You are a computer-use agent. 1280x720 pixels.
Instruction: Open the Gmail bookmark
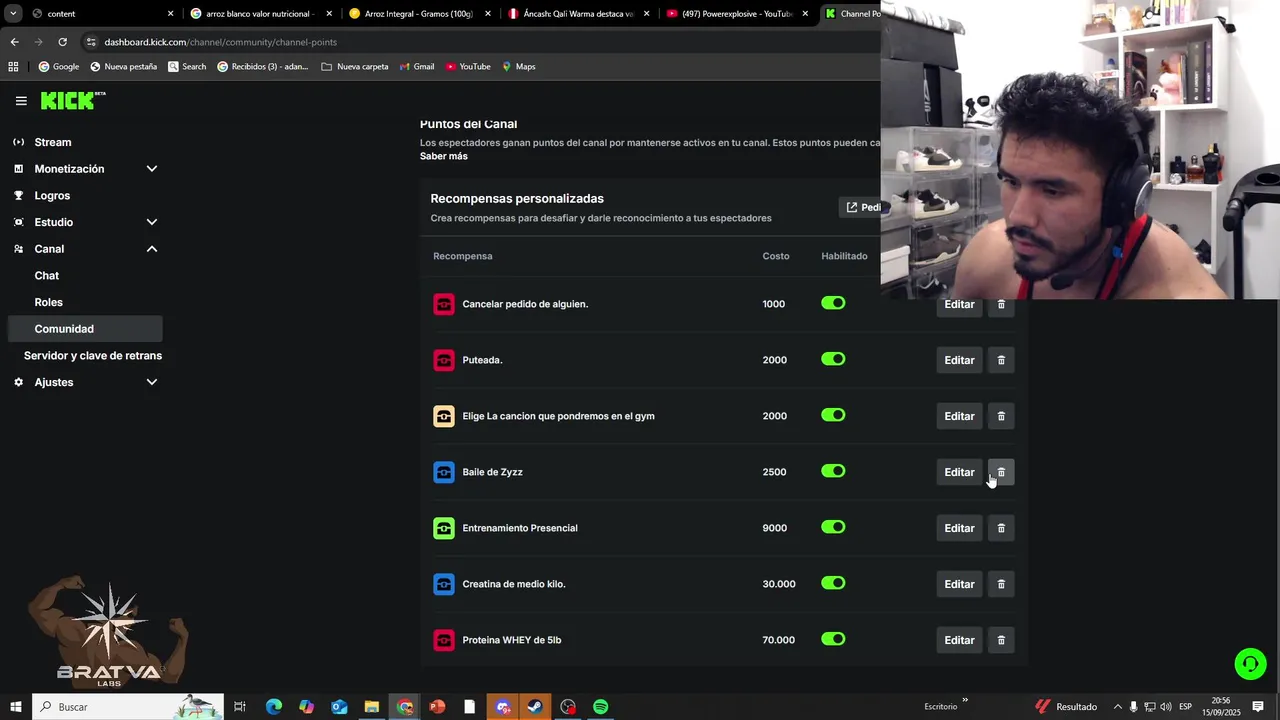pos(417,67)
